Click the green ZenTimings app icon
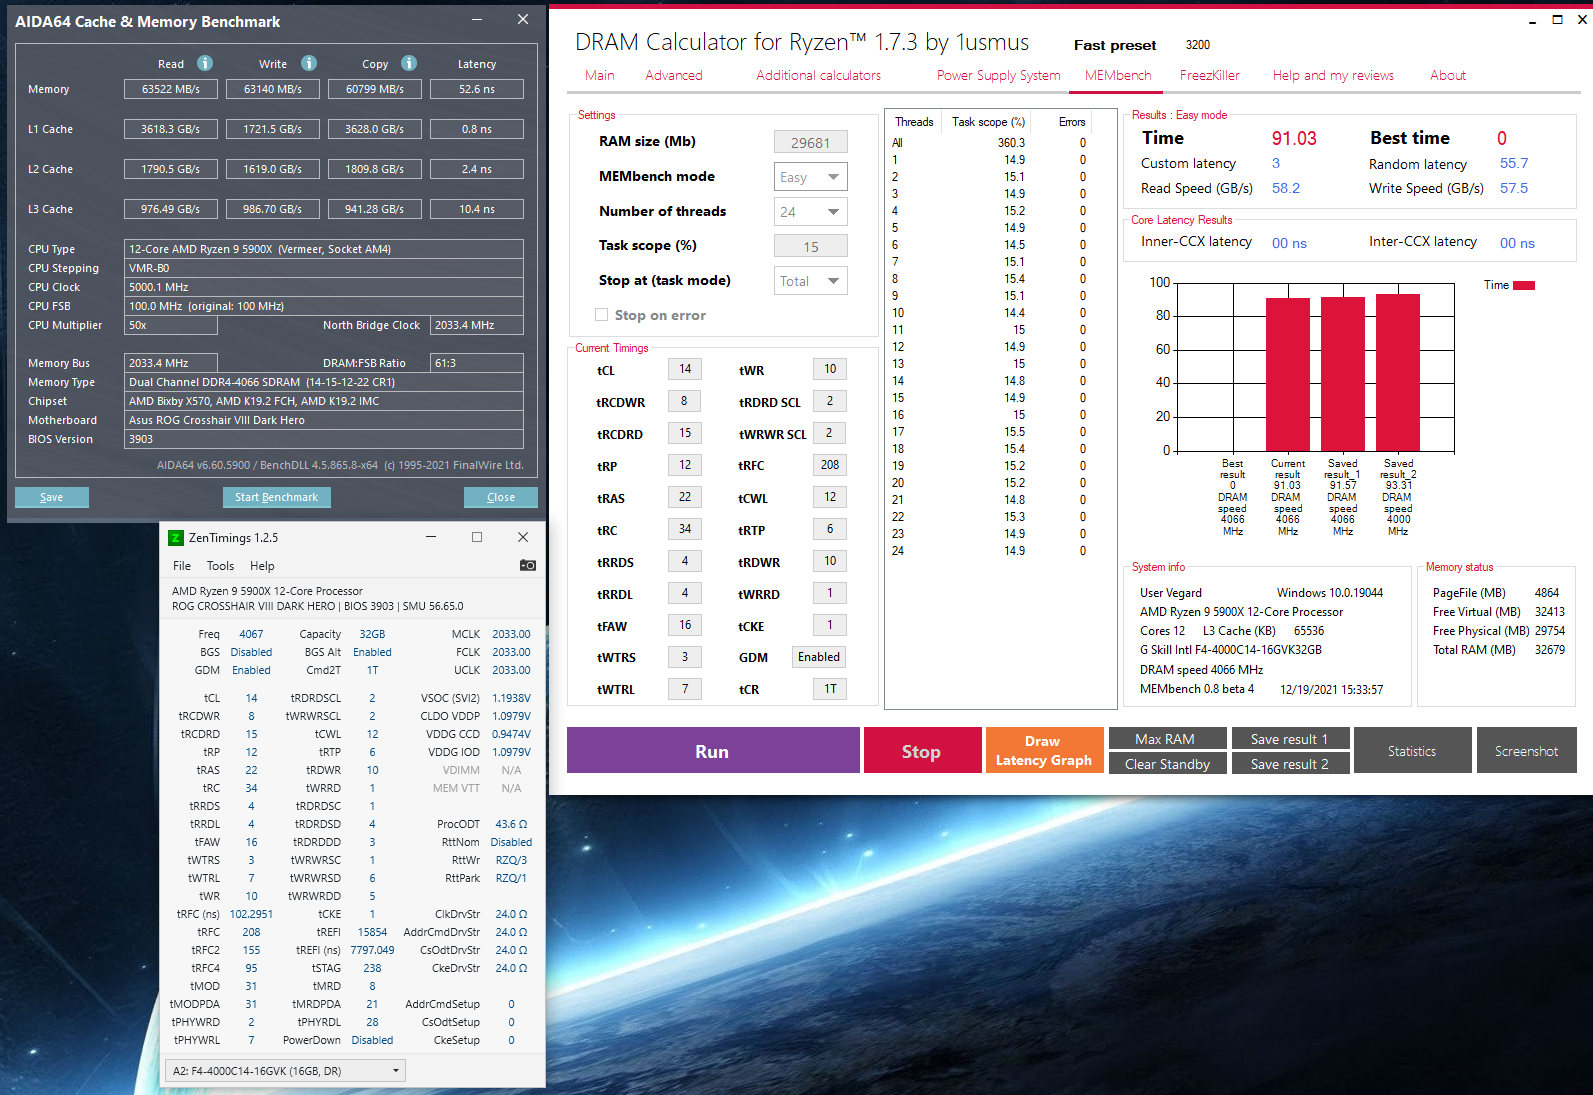Image resolution: width=1593 pixels, height=1095 pixels. click(x=175, y=537)
